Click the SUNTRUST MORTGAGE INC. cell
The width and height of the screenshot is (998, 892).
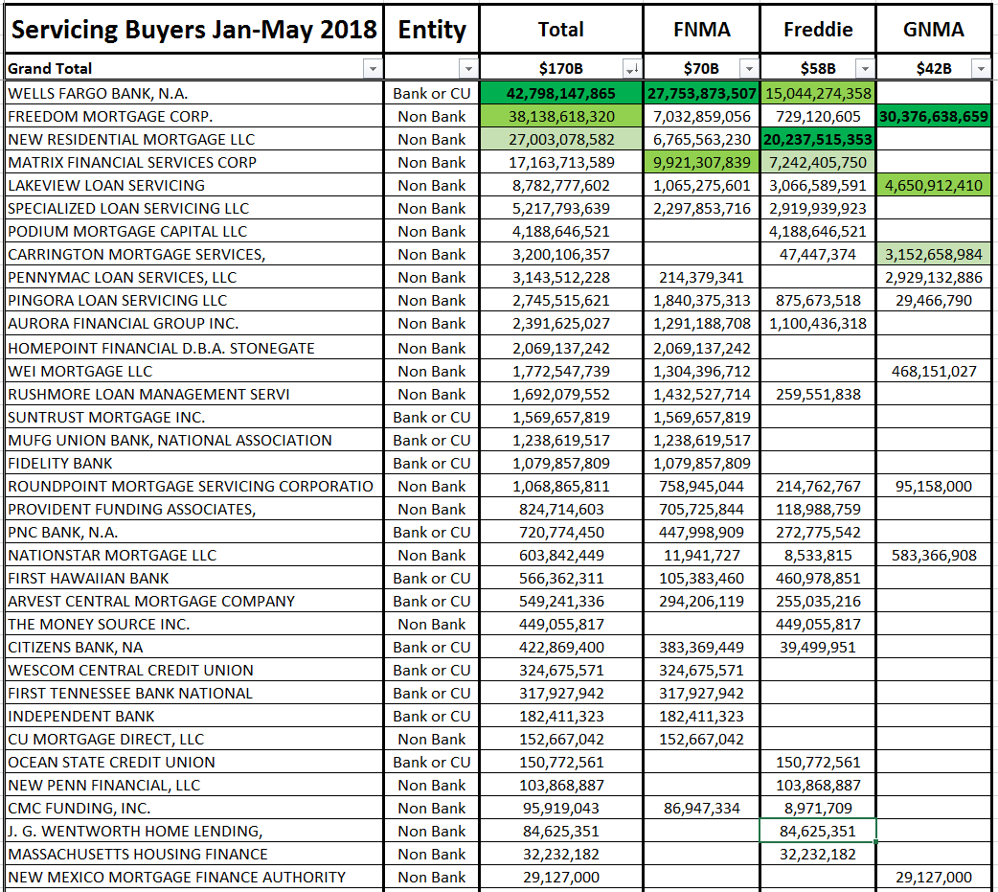tap(194, 417)
